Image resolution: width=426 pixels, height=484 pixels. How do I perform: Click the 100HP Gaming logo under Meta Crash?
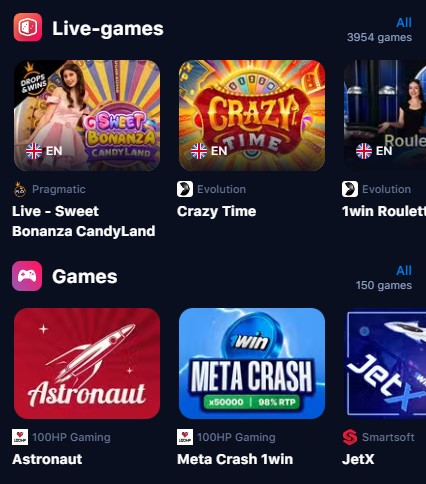click(185, 437)
